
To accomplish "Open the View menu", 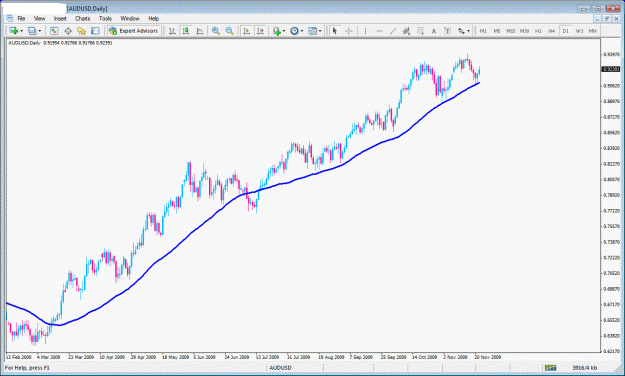I will [x=39, y=18].
